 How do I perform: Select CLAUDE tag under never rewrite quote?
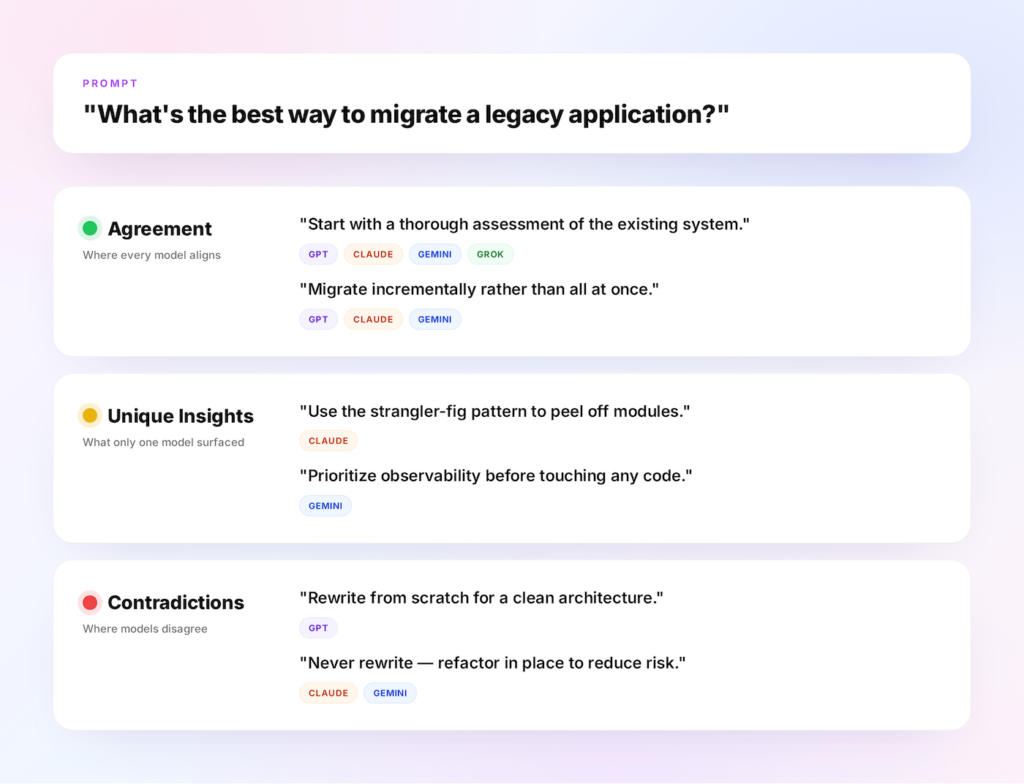(x=328, y=693)
